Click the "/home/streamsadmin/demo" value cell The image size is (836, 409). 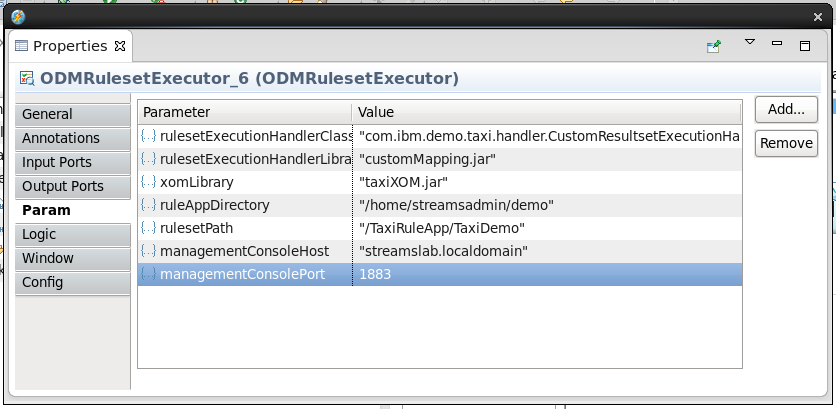pos(547,205)
